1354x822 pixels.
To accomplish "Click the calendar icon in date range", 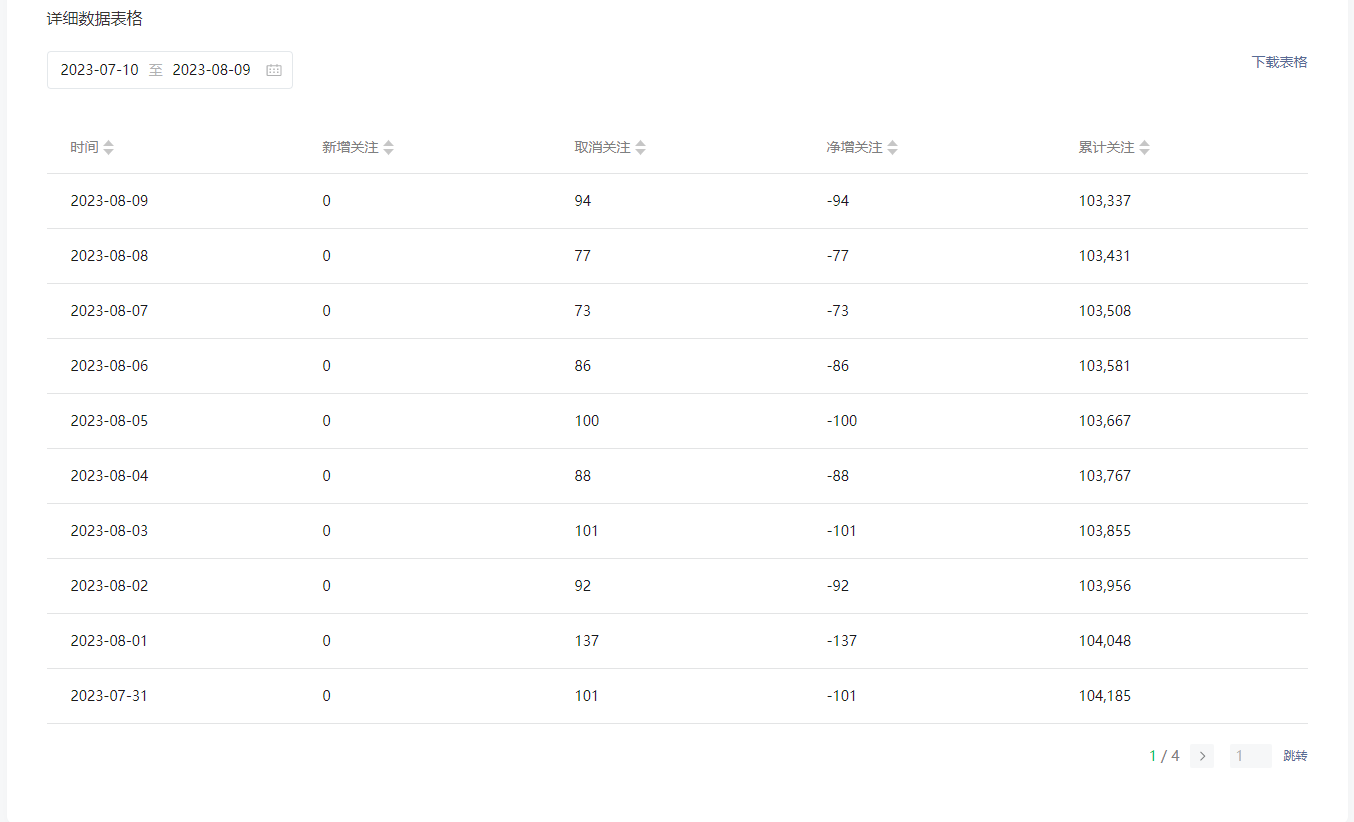I will coord(274,70).
